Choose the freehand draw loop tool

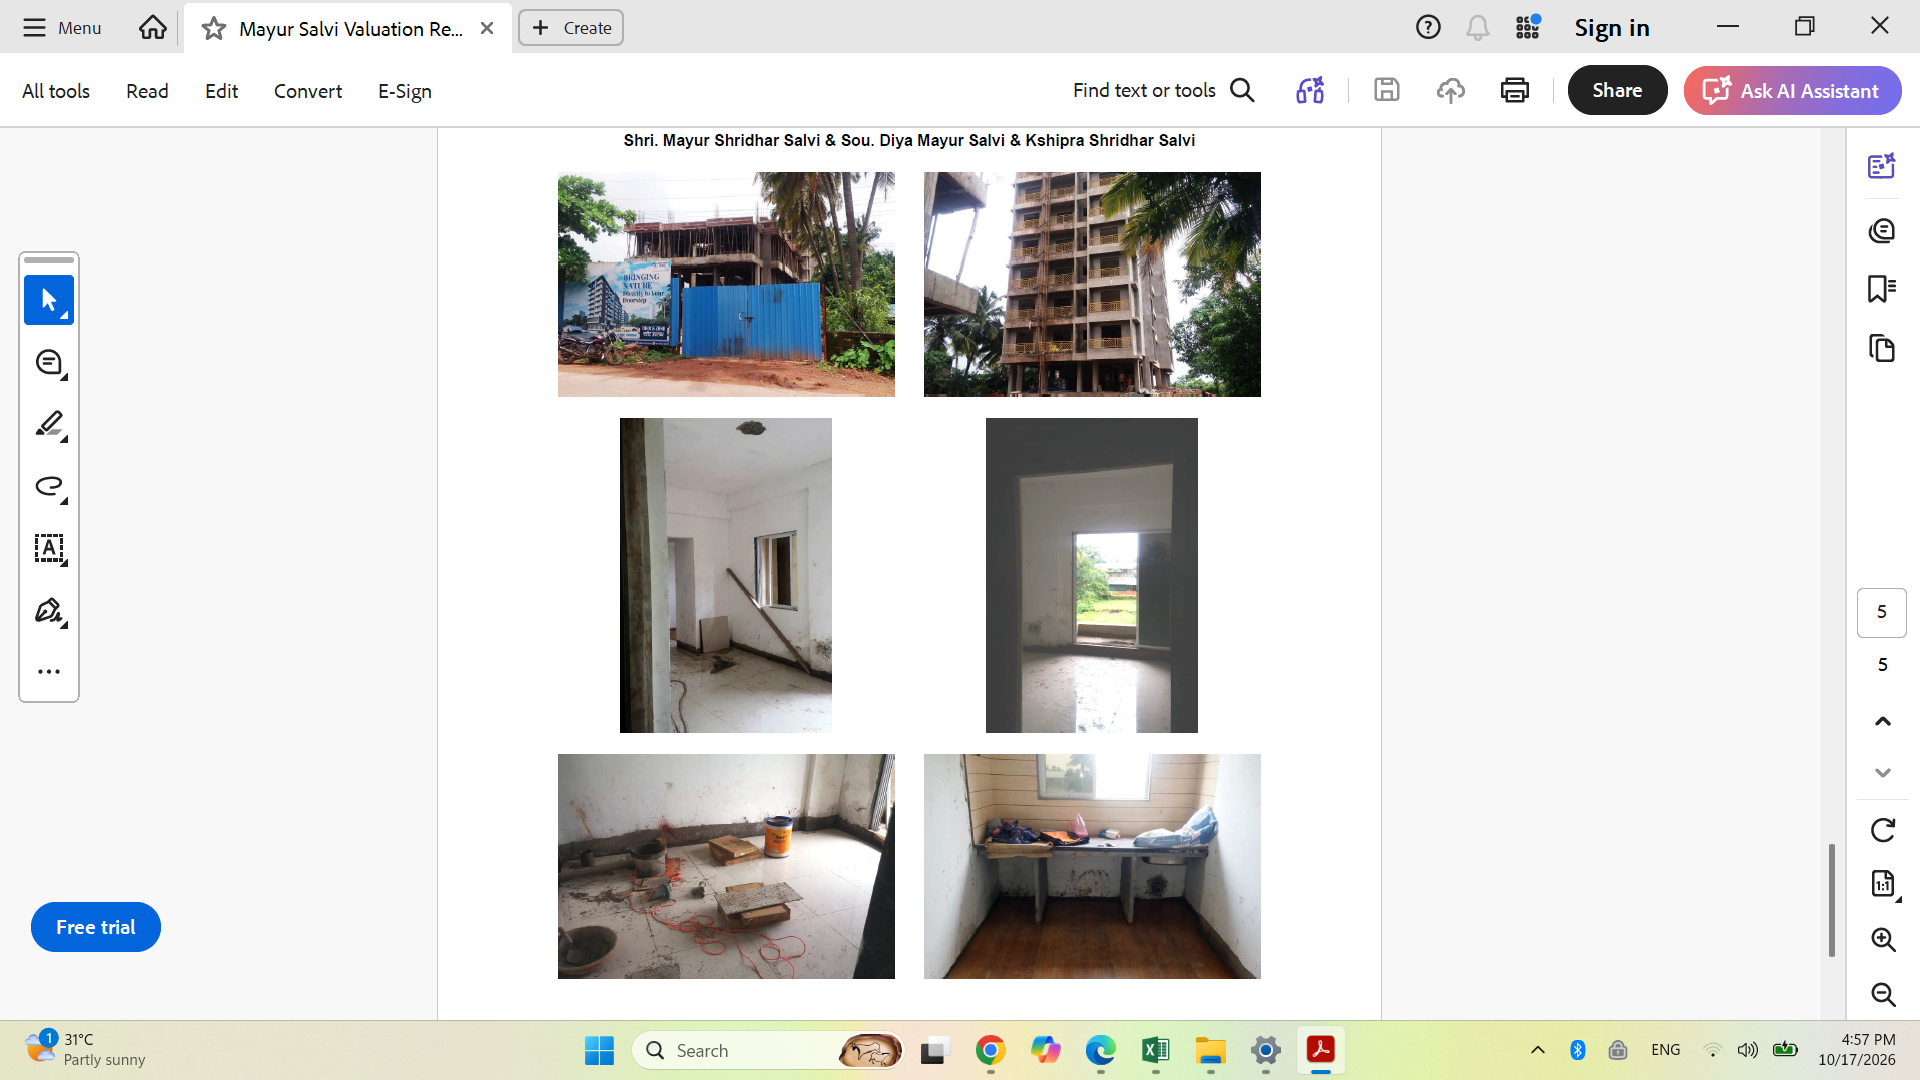[49, 487]
